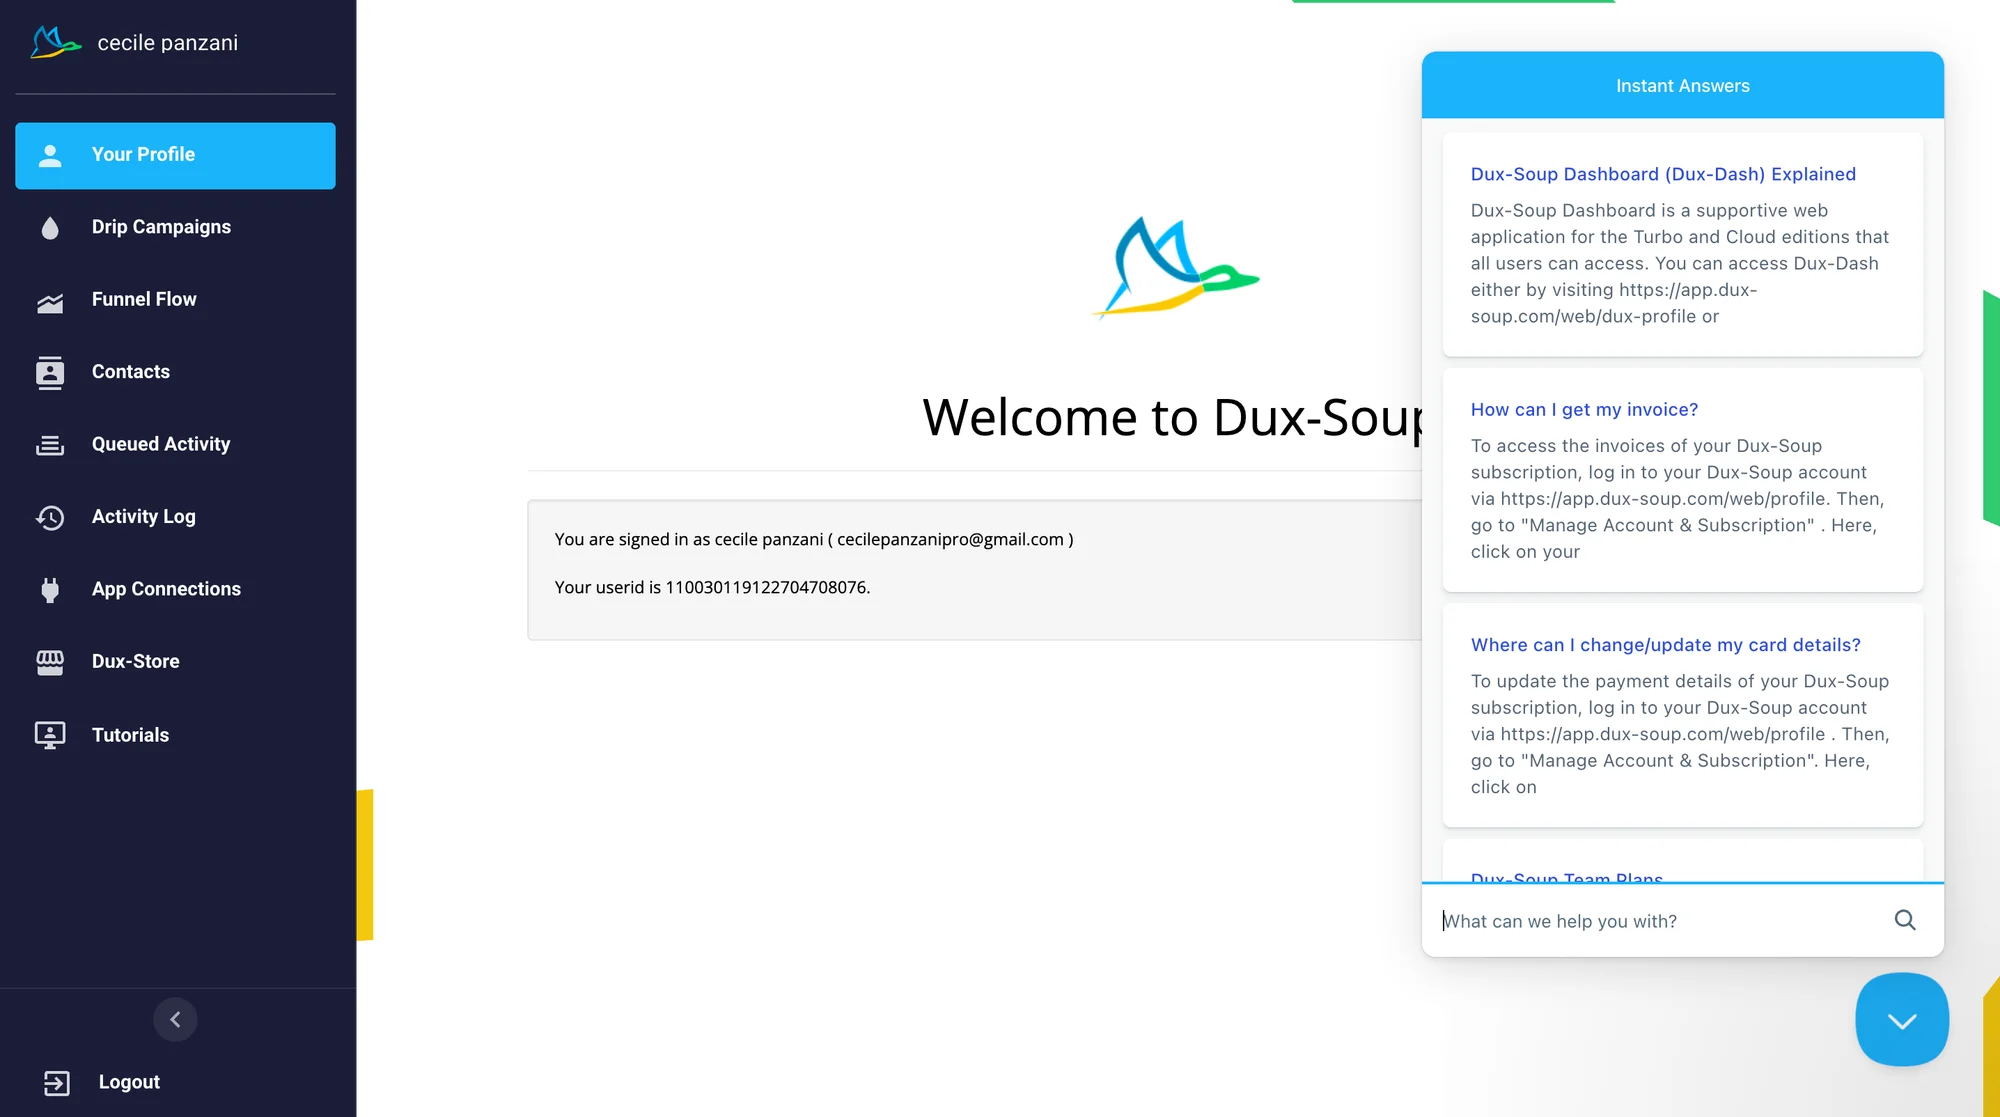
Task: Open App Connections settings
Action: click(166, 589)
